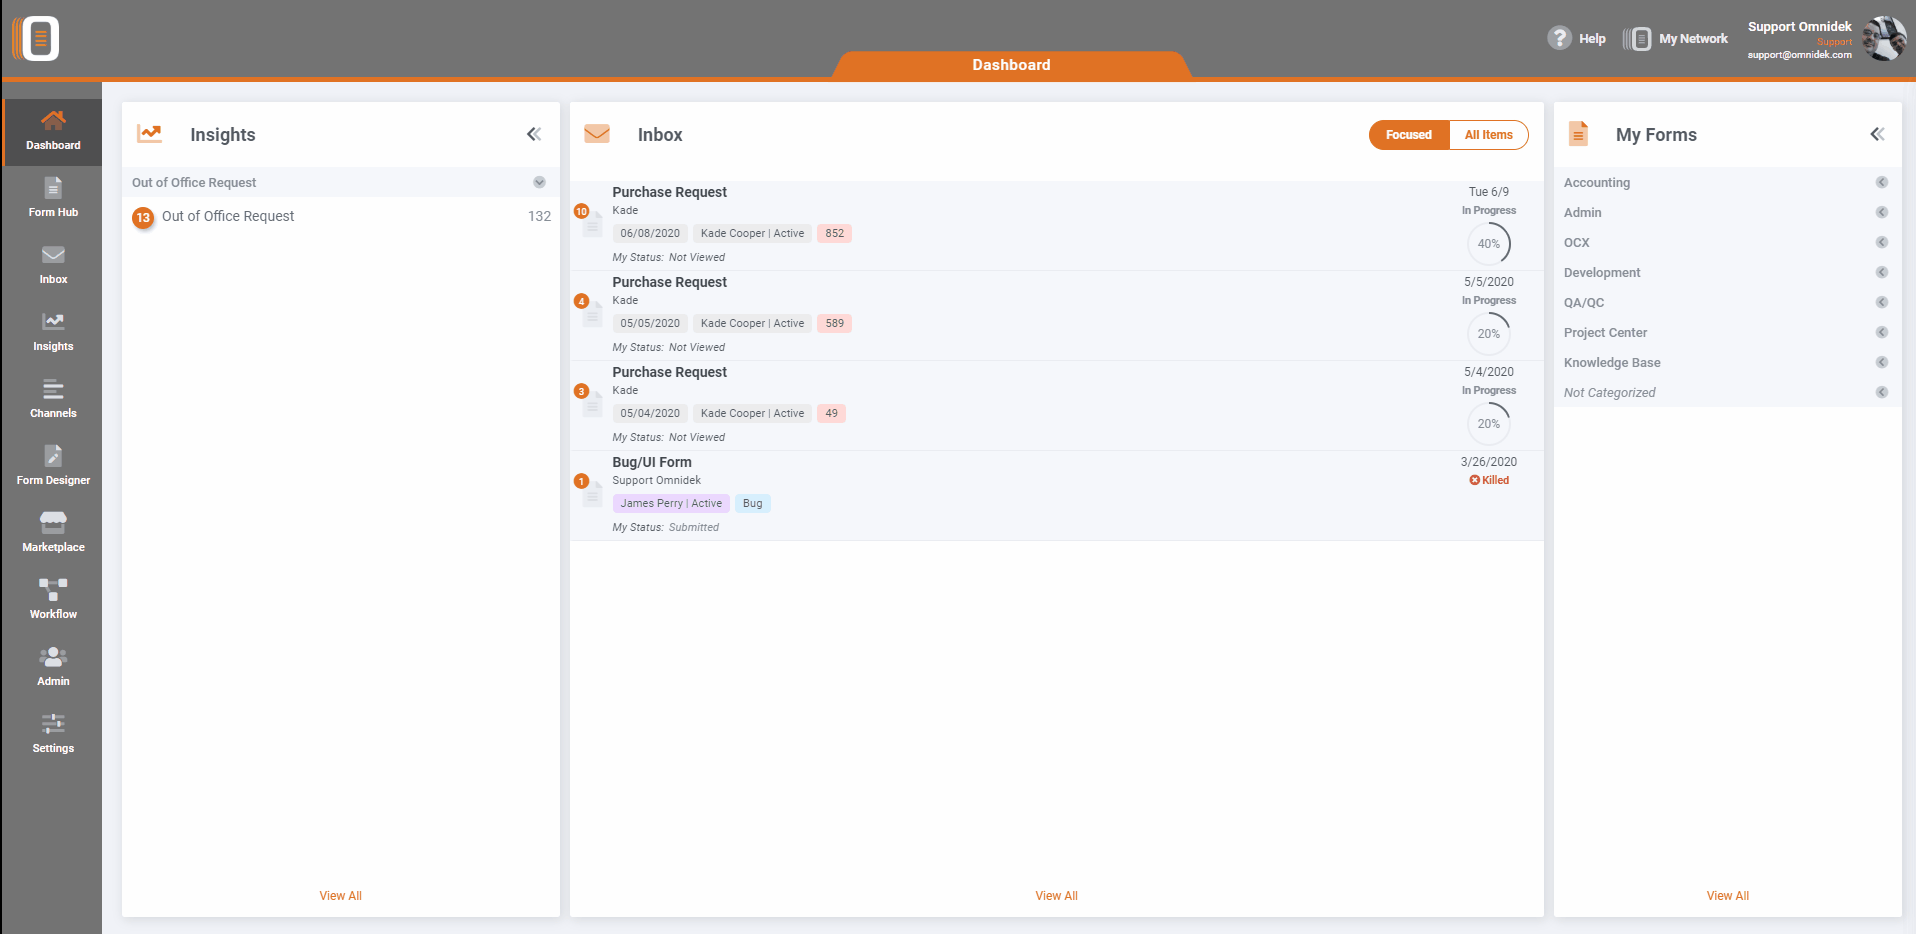Image resolution: width=1916 pixels, height=934 pixels.
Task: Expand the Accounting forms category
Action: (1882, 182)
